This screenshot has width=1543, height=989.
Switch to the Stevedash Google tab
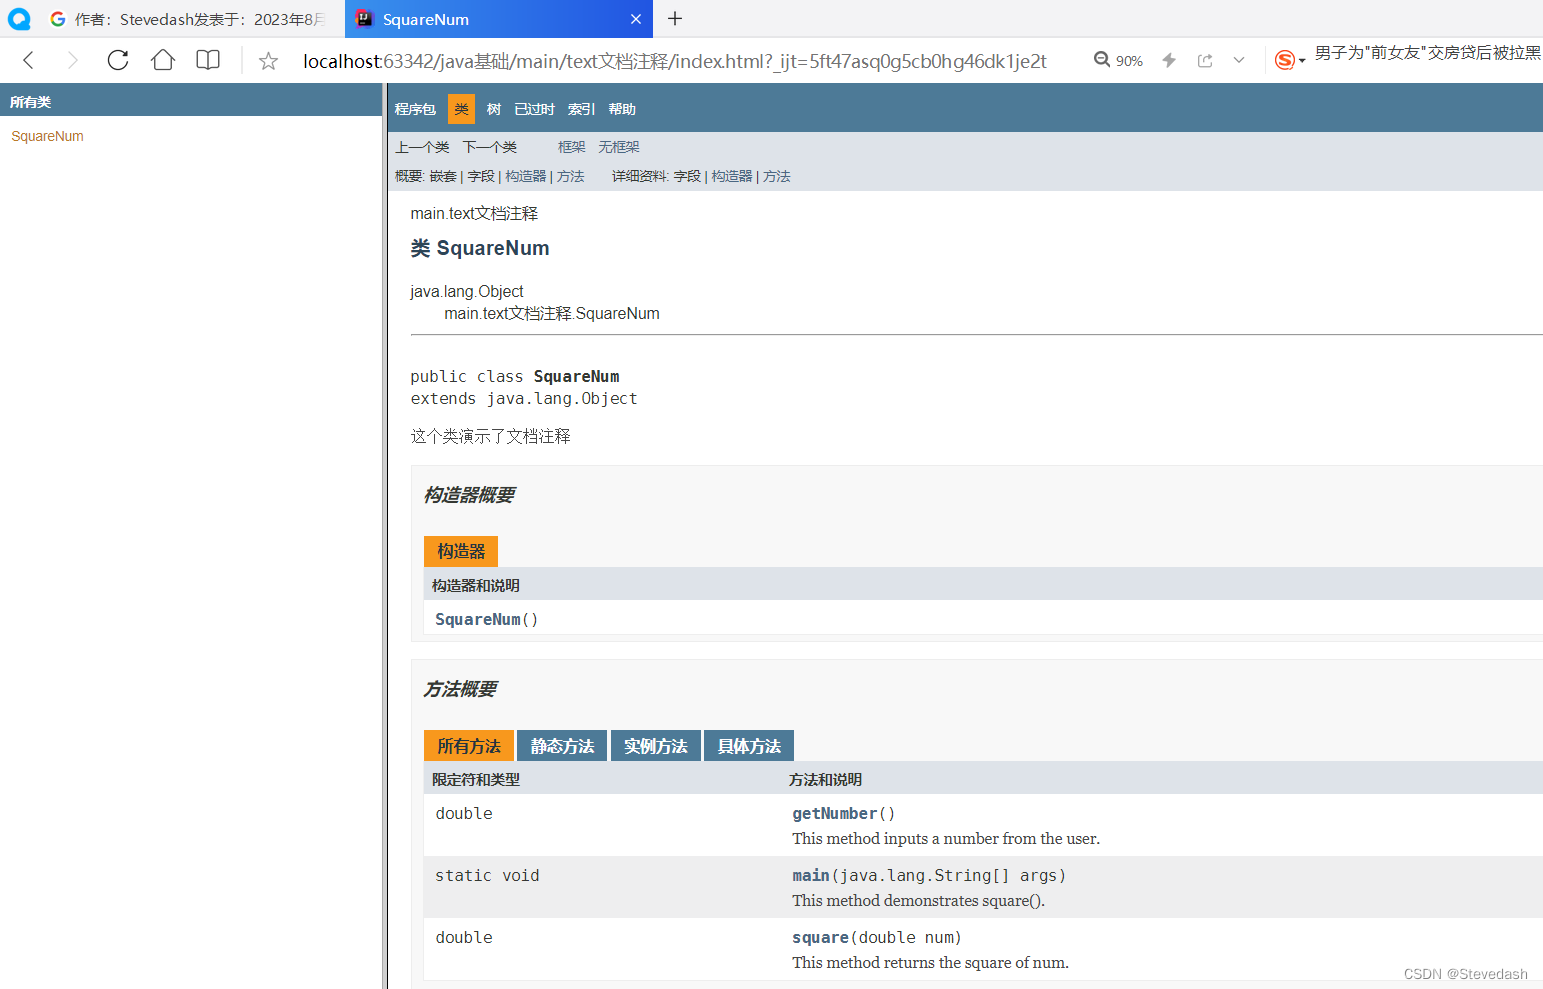(x=188, y=19)
